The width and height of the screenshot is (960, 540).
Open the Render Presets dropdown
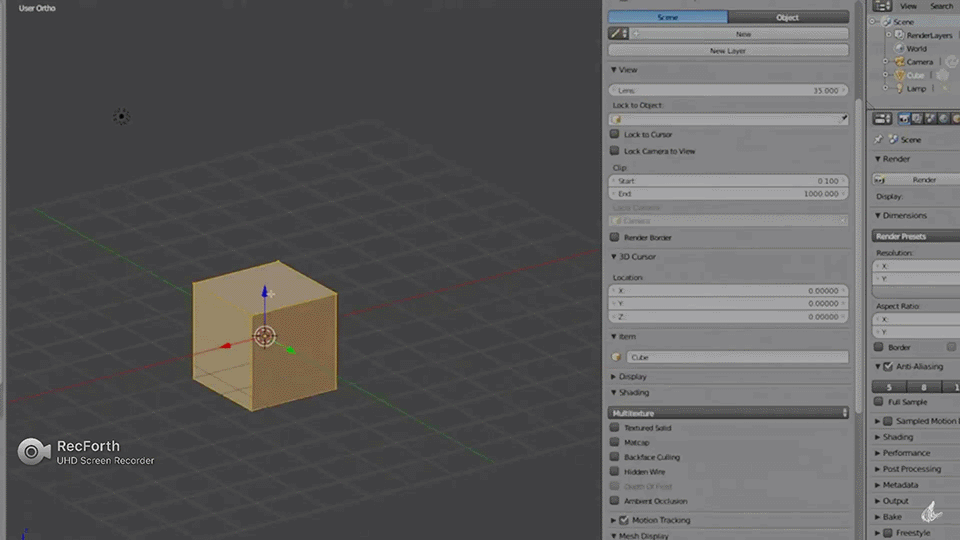(x=916, y=236)
